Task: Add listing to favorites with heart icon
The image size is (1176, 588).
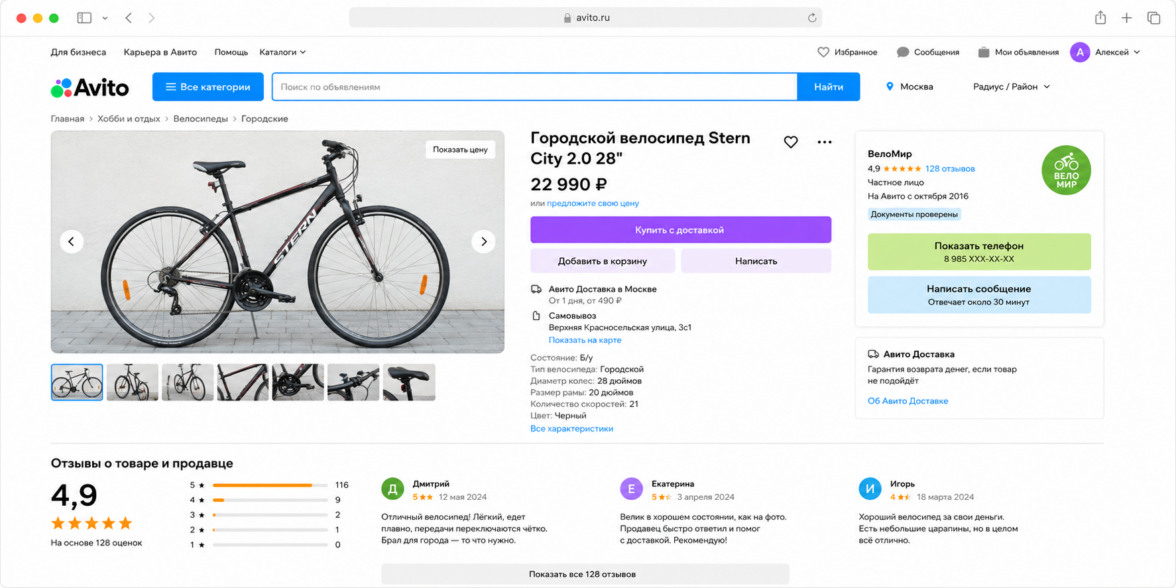Action: (790, 142)
